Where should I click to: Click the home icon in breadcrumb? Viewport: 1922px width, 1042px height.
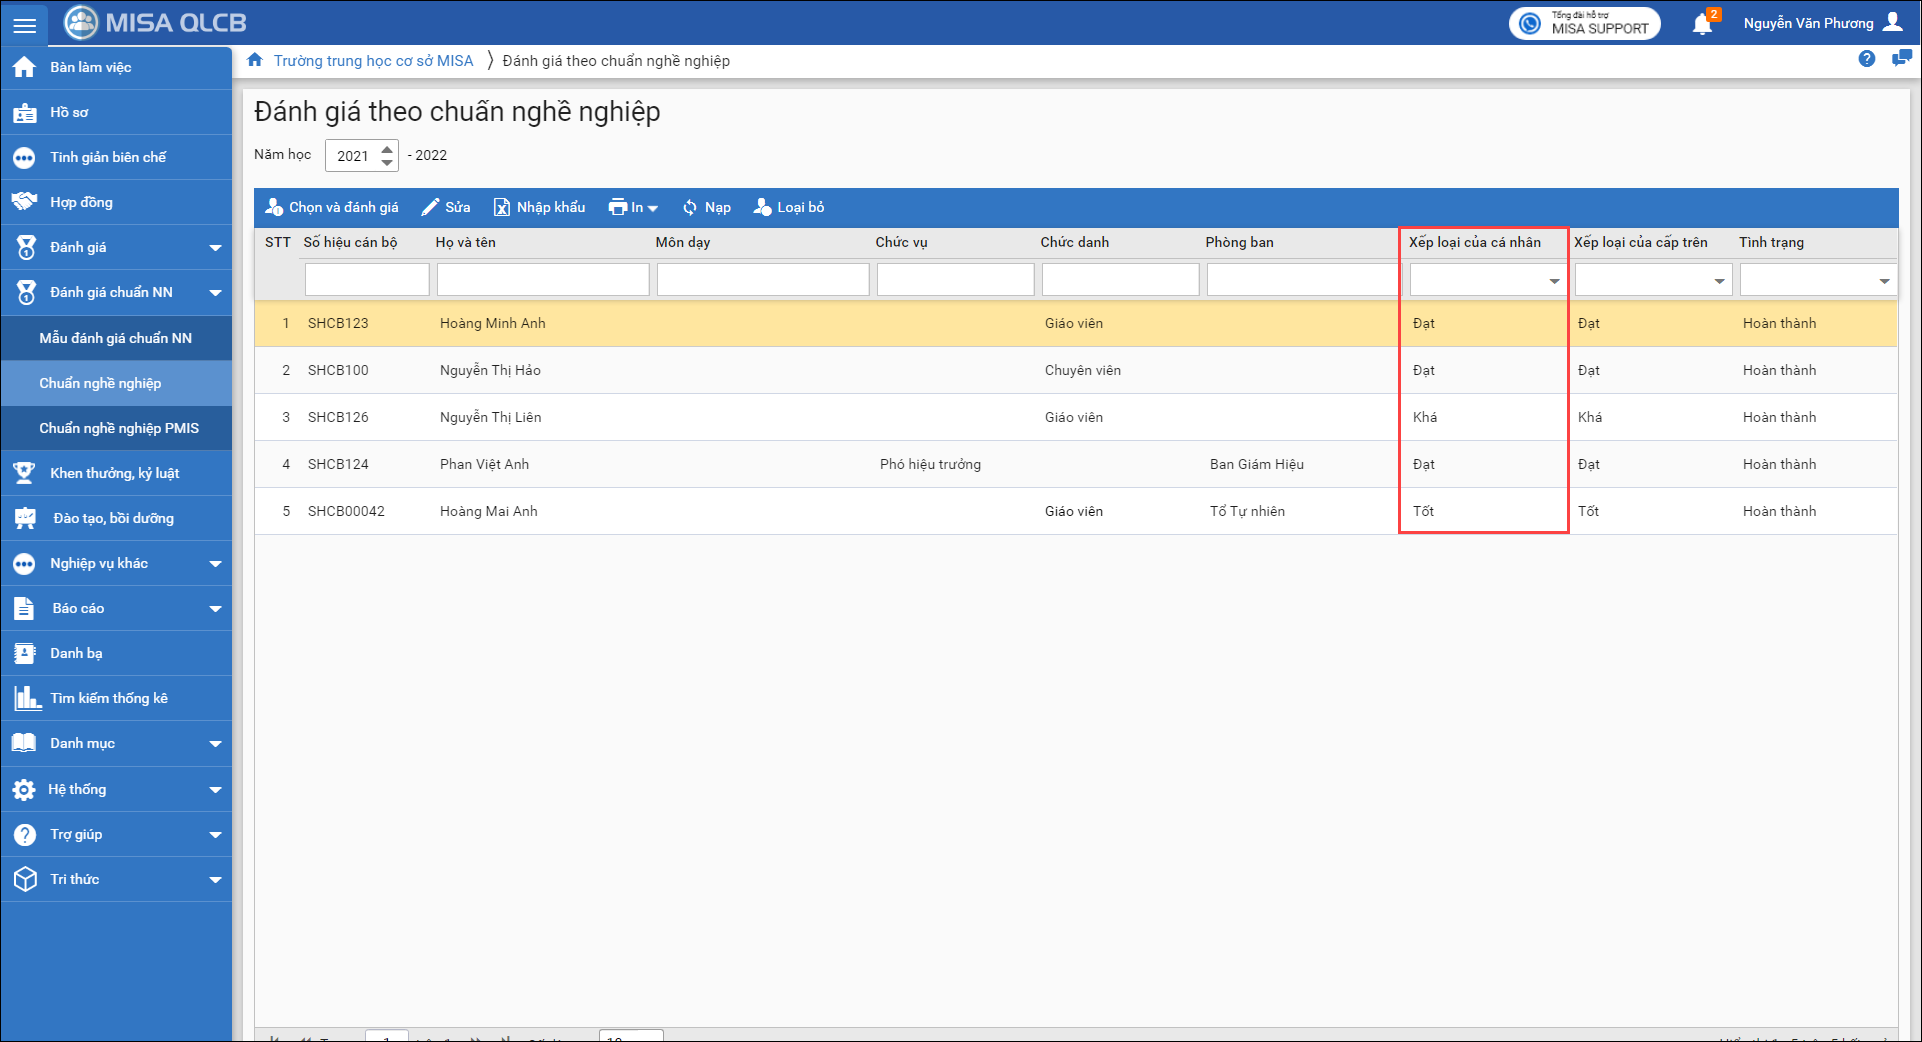click(255, 60)
